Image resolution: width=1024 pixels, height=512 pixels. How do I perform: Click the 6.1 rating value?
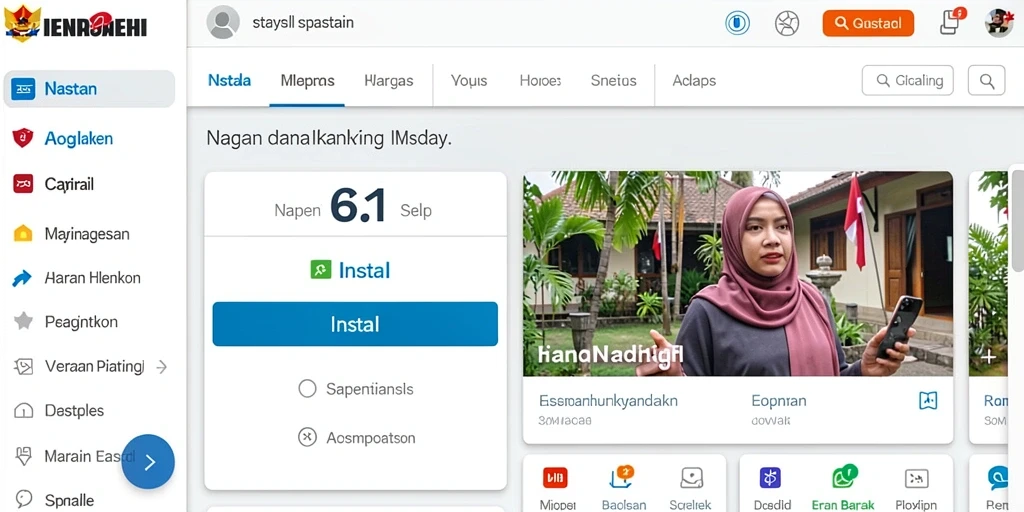point(359,206)
